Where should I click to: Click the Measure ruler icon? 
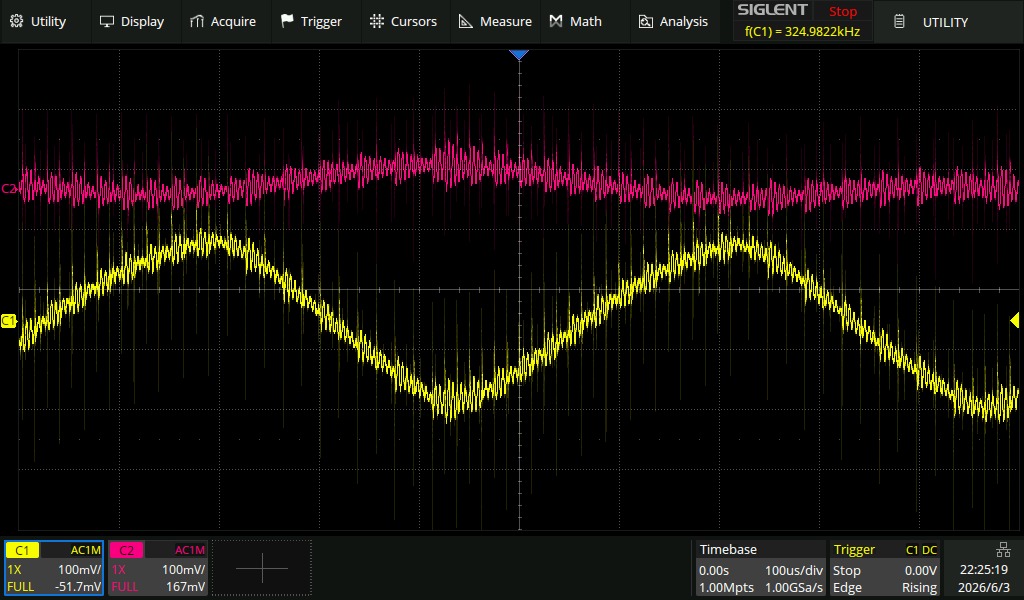click(x=466, y=22)
